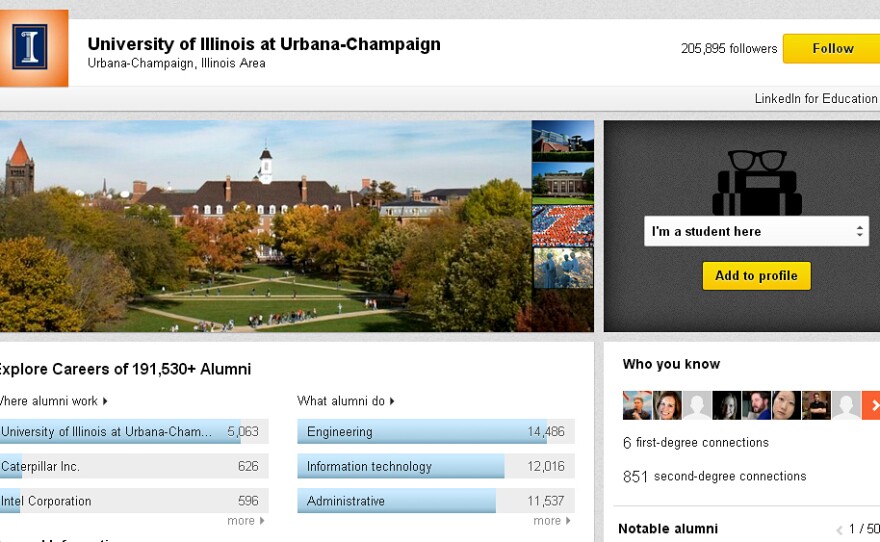Screen dimensions: 880x542
Task: Click the University of Illinois logo icon
Action: pos(31,47)
